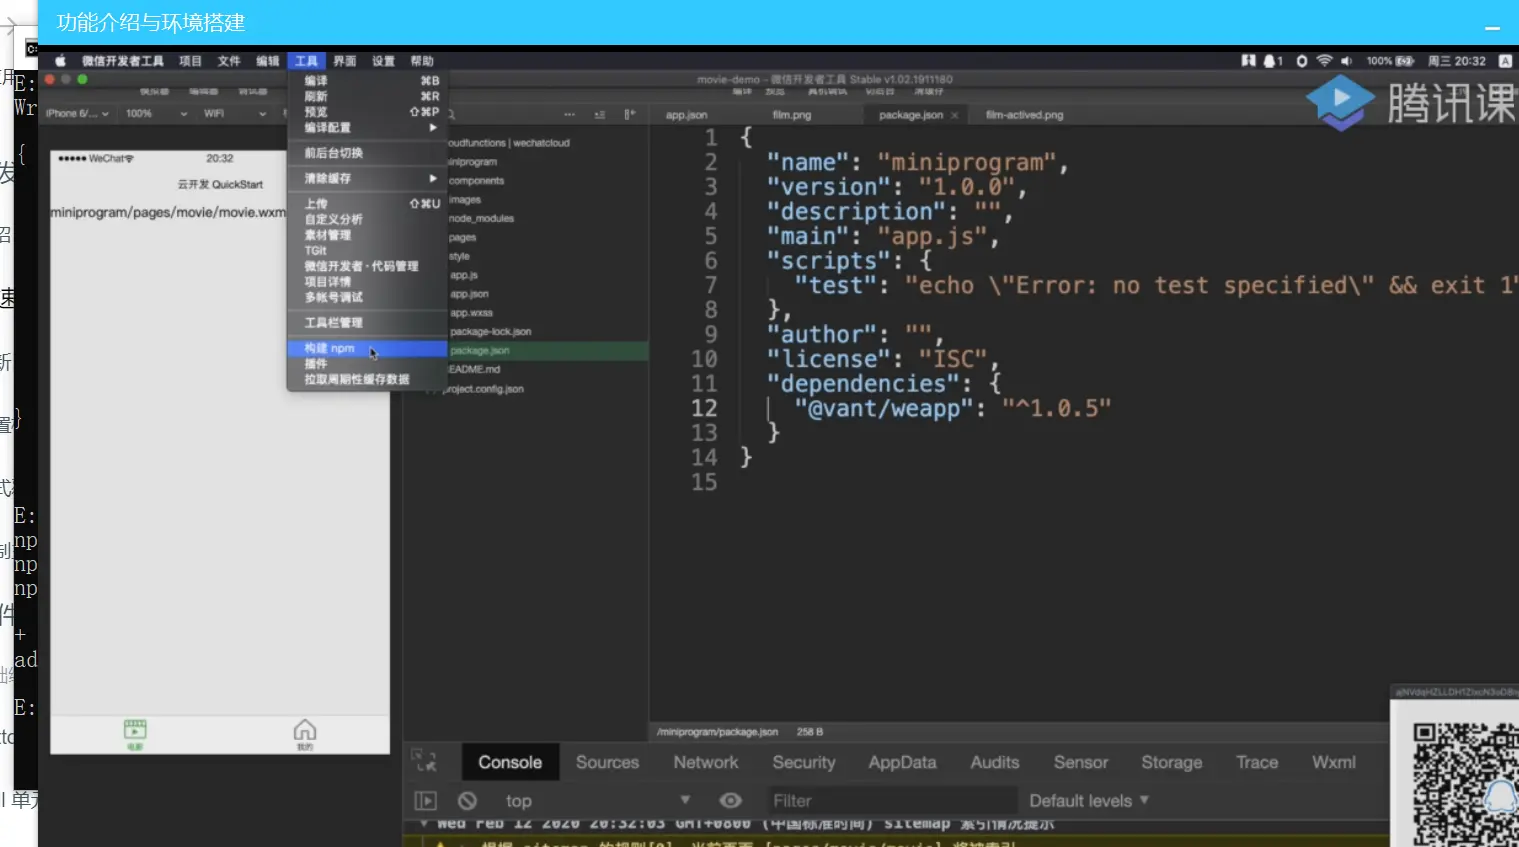Open the iPhone 6 device dropdown
Screen dimensions: 1519x847
pos(77,114)
